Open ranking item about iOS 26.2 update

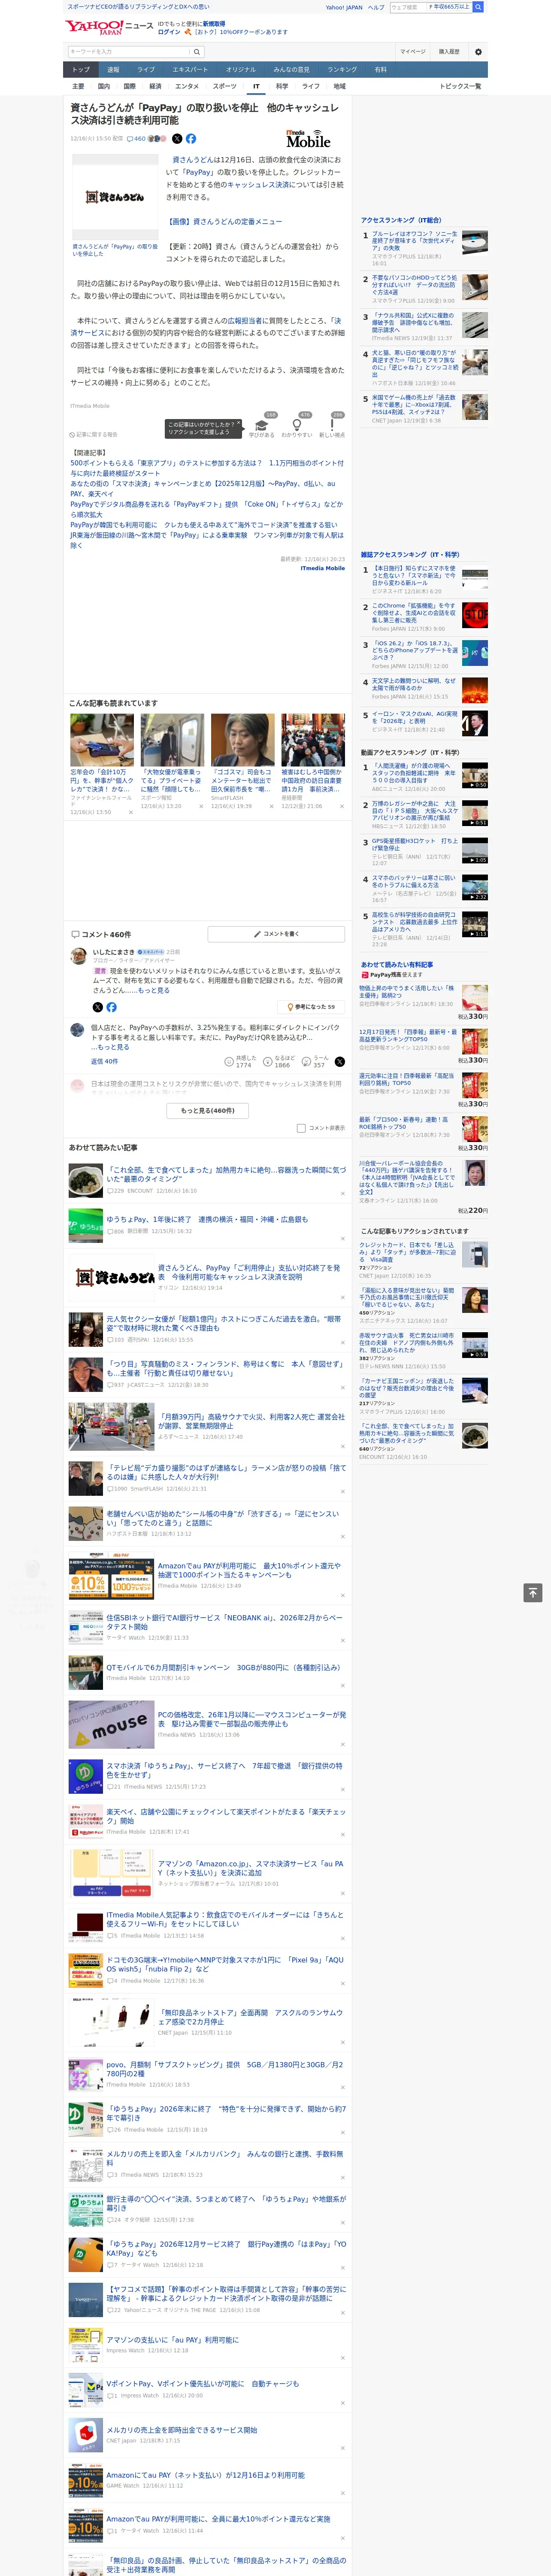pos(414,651)
